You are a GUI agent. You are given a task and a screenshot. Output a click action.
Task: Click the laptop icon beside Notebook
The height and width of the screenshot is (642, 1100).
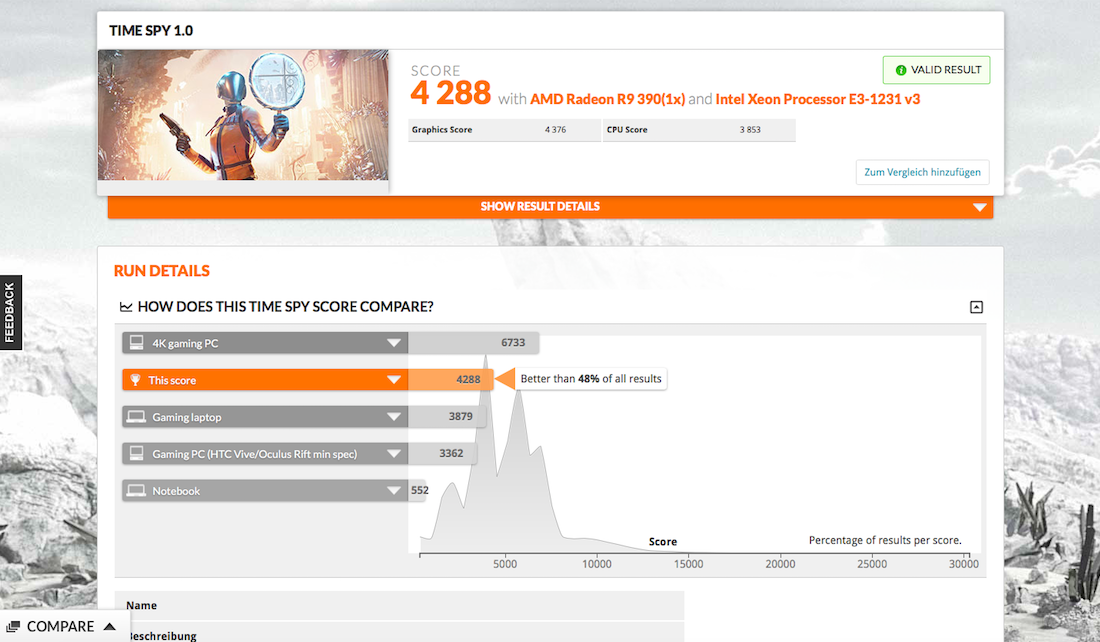click(x=136, y=490)
